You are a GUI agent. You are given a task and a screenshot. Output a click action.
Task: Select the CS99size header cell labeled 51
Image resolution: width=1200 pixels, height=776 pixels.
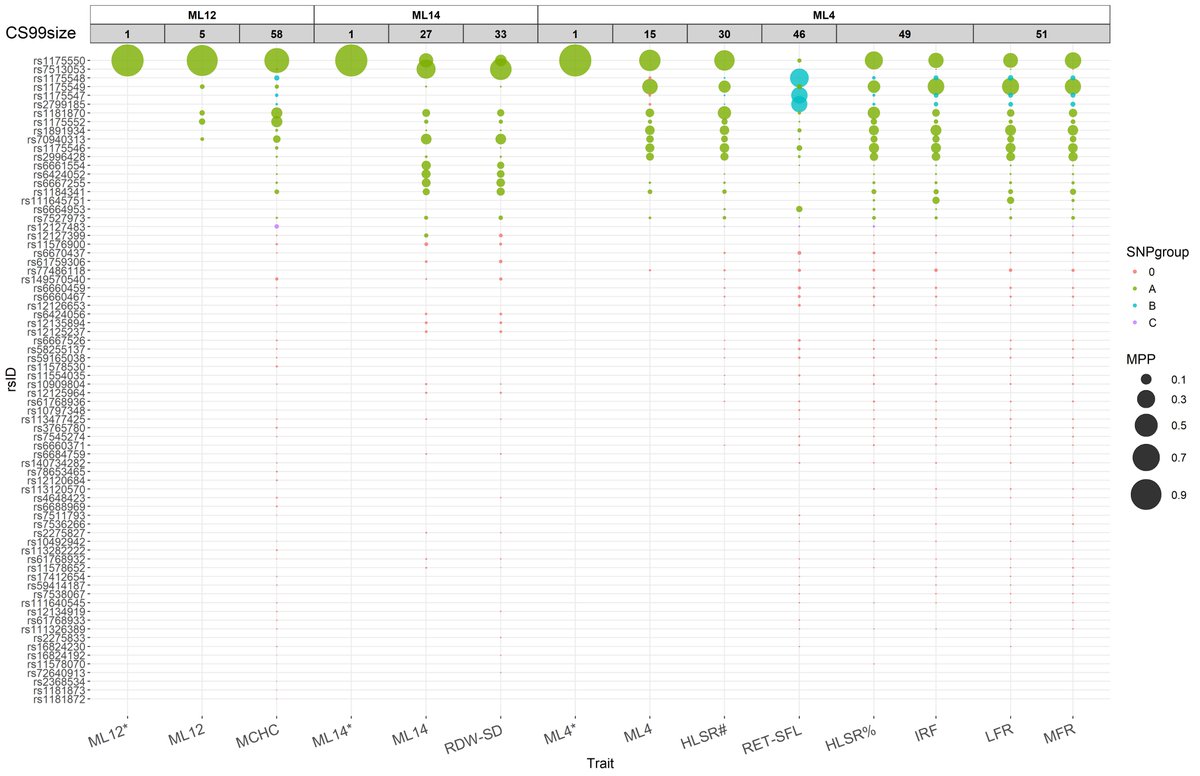pyautogui.click(x=1041, y=33)
